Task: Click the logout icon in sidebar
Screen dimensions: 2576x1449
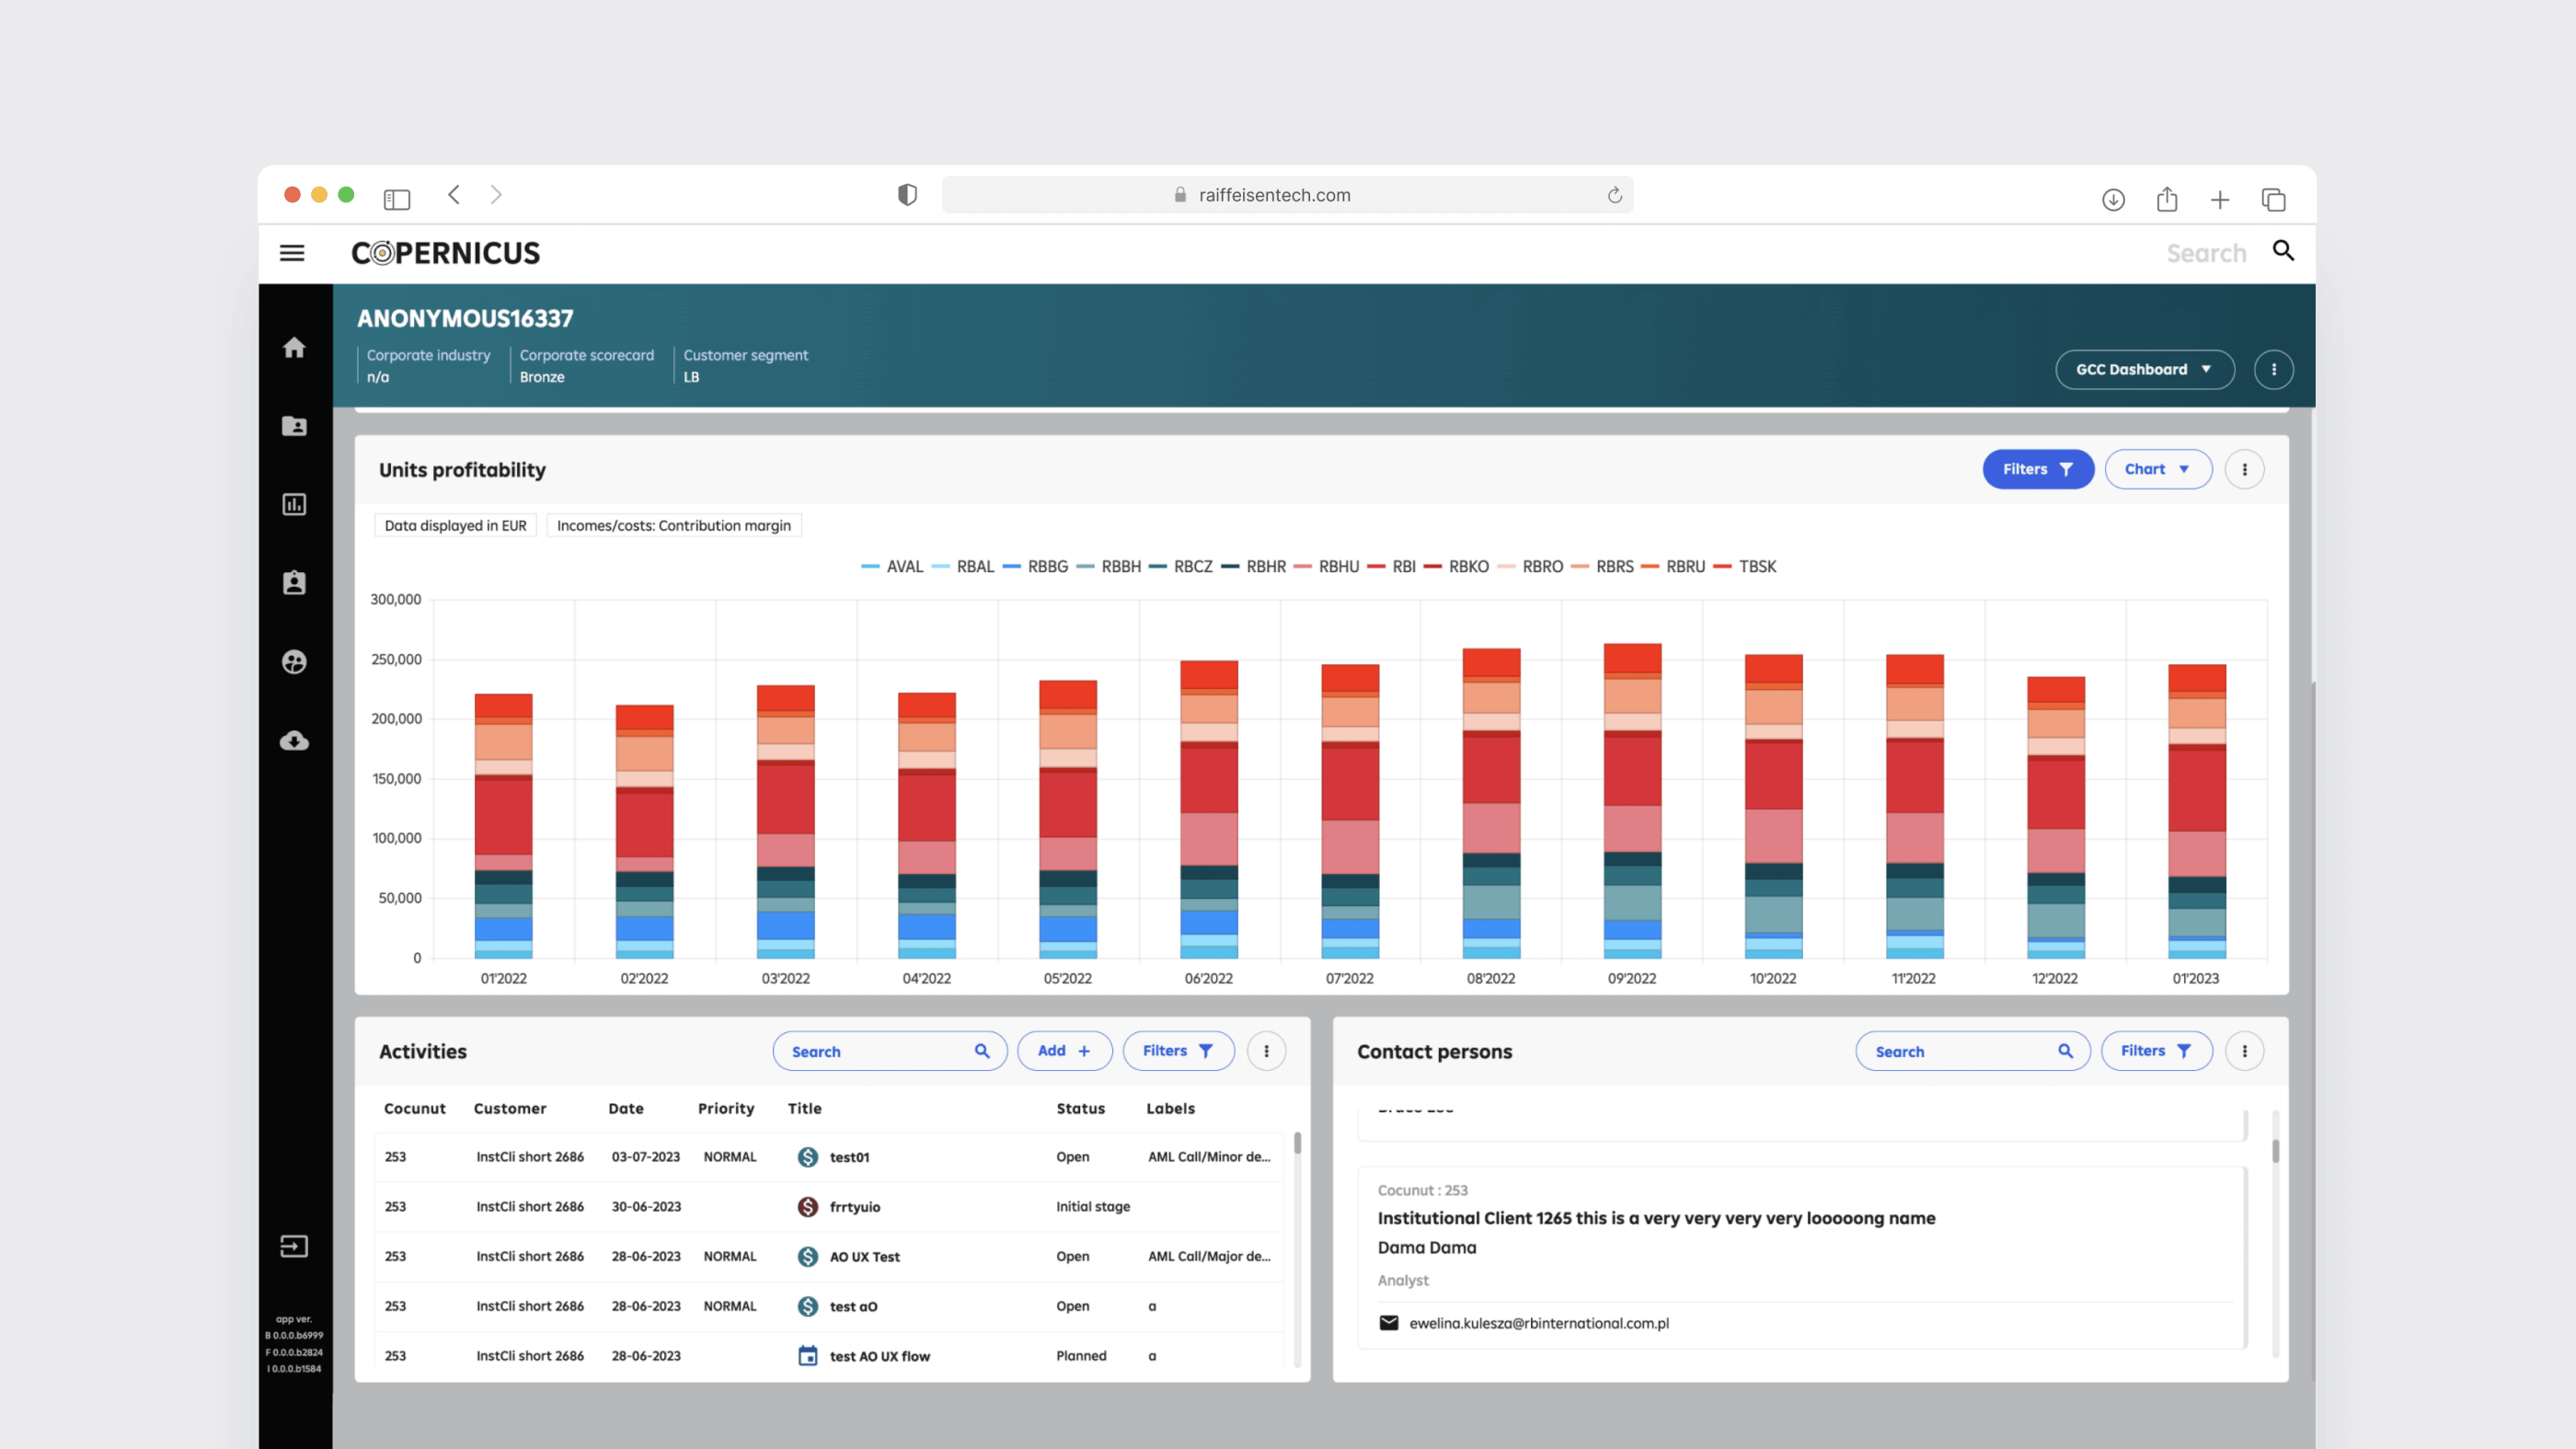Action: pos(294,1246)
